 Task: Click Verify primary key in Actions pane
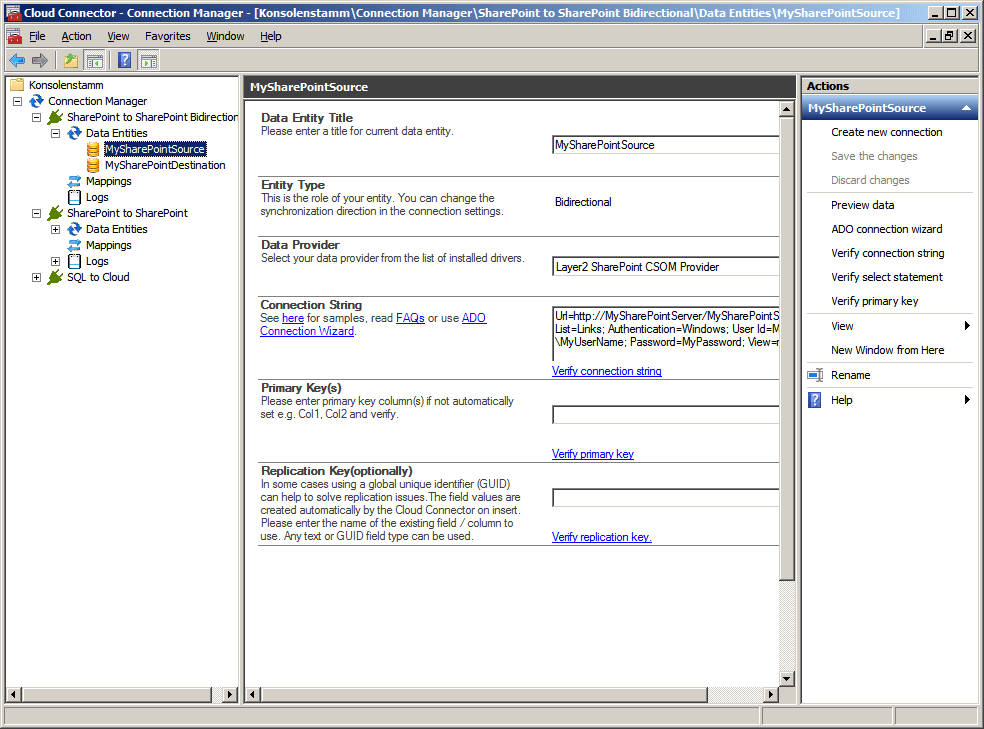click(874, 301)
